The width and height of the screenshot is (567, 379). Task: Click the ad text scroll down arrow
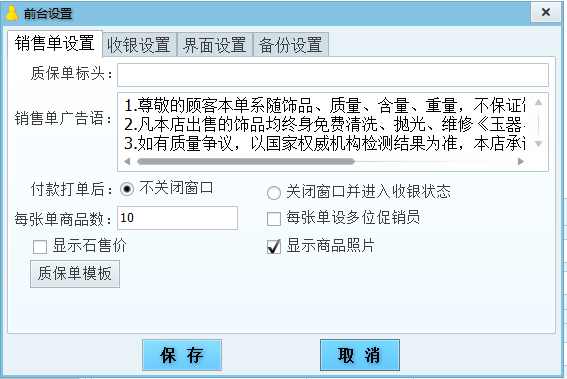(x=538, y=144)
